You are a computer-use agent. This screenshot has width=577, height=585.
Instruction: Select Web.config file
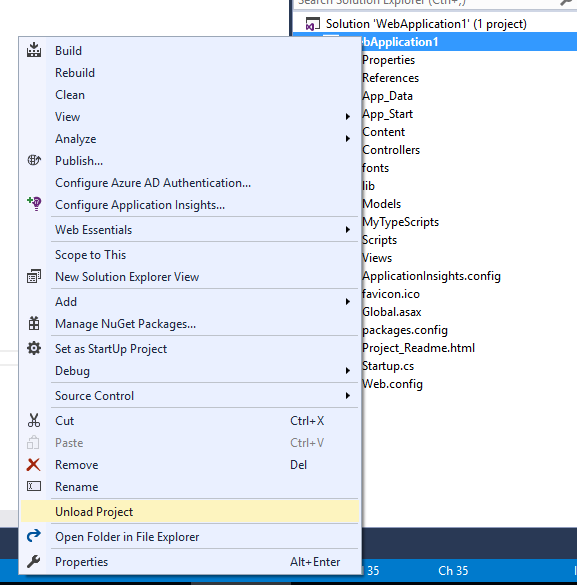pos(392,384)
